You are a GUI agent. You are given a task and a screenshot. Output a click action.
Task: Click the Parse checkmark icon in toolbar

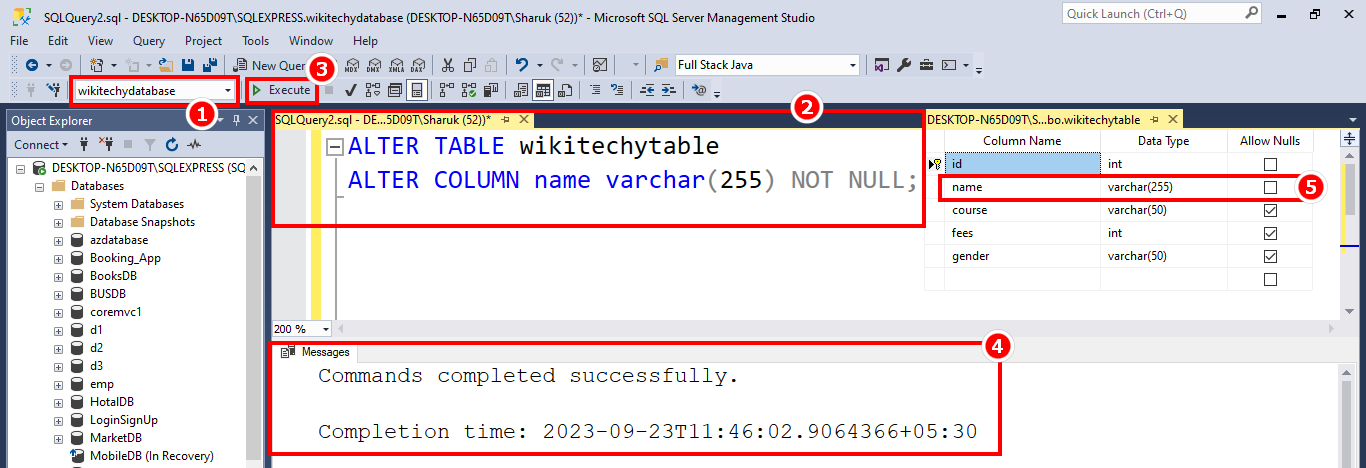(351, 90)
